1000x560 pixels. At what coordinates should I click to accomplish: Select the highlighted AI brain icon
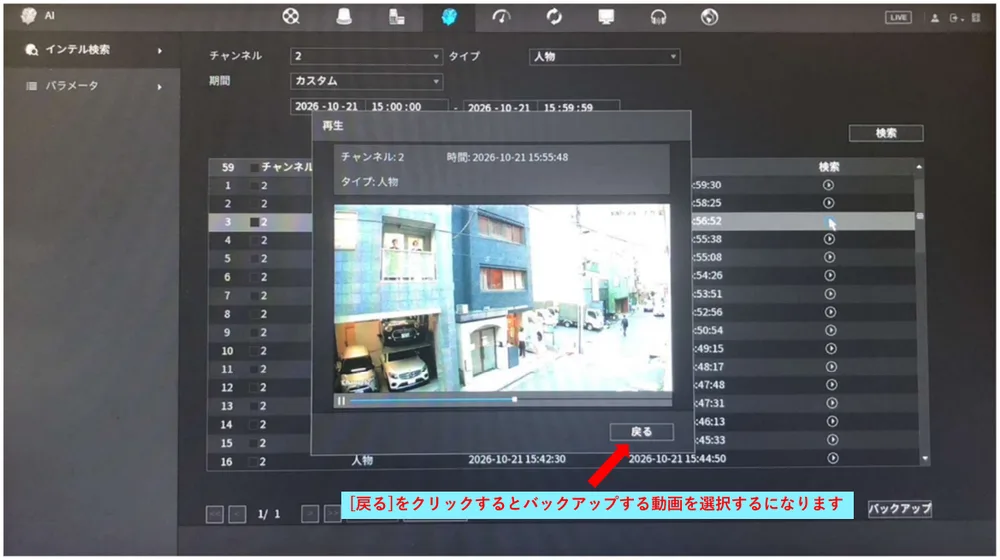click(449, 17)
